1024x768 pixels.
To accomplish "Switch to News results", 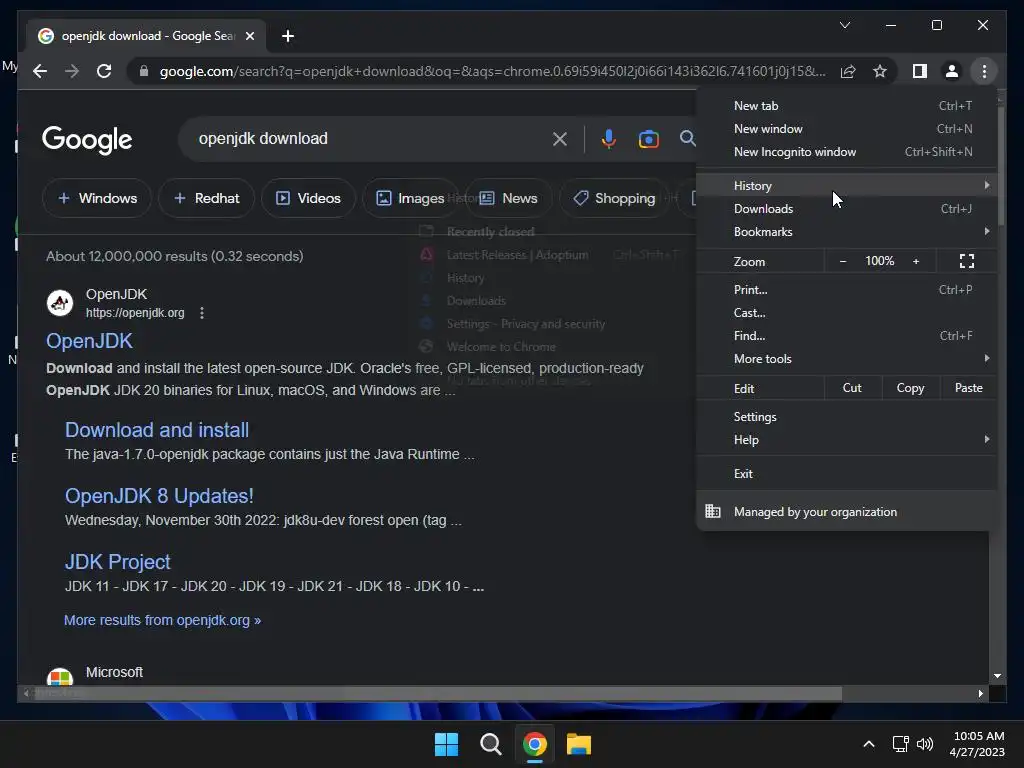I will [x=508, y=198].
